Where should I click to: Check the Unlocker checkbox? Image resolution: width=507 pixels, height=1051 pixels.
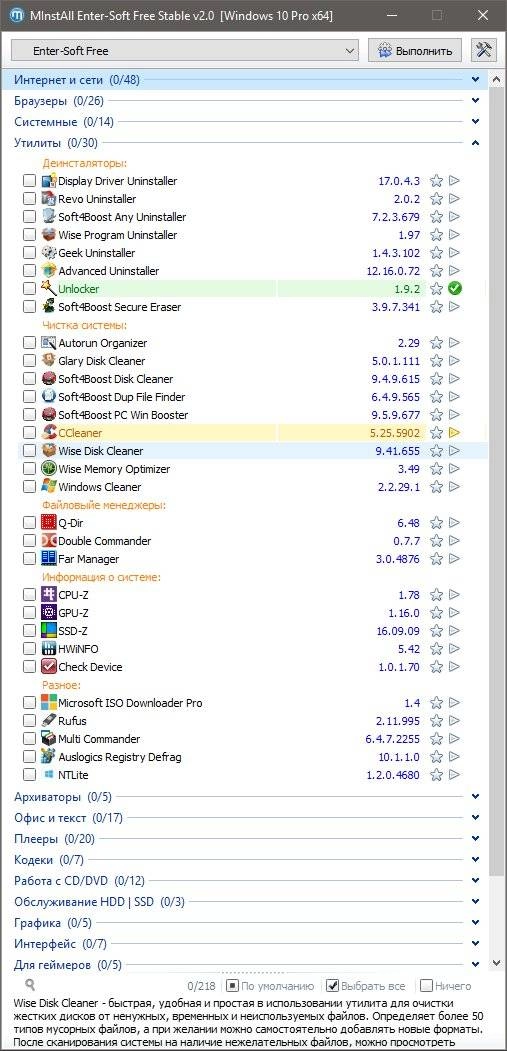point(30,289)
